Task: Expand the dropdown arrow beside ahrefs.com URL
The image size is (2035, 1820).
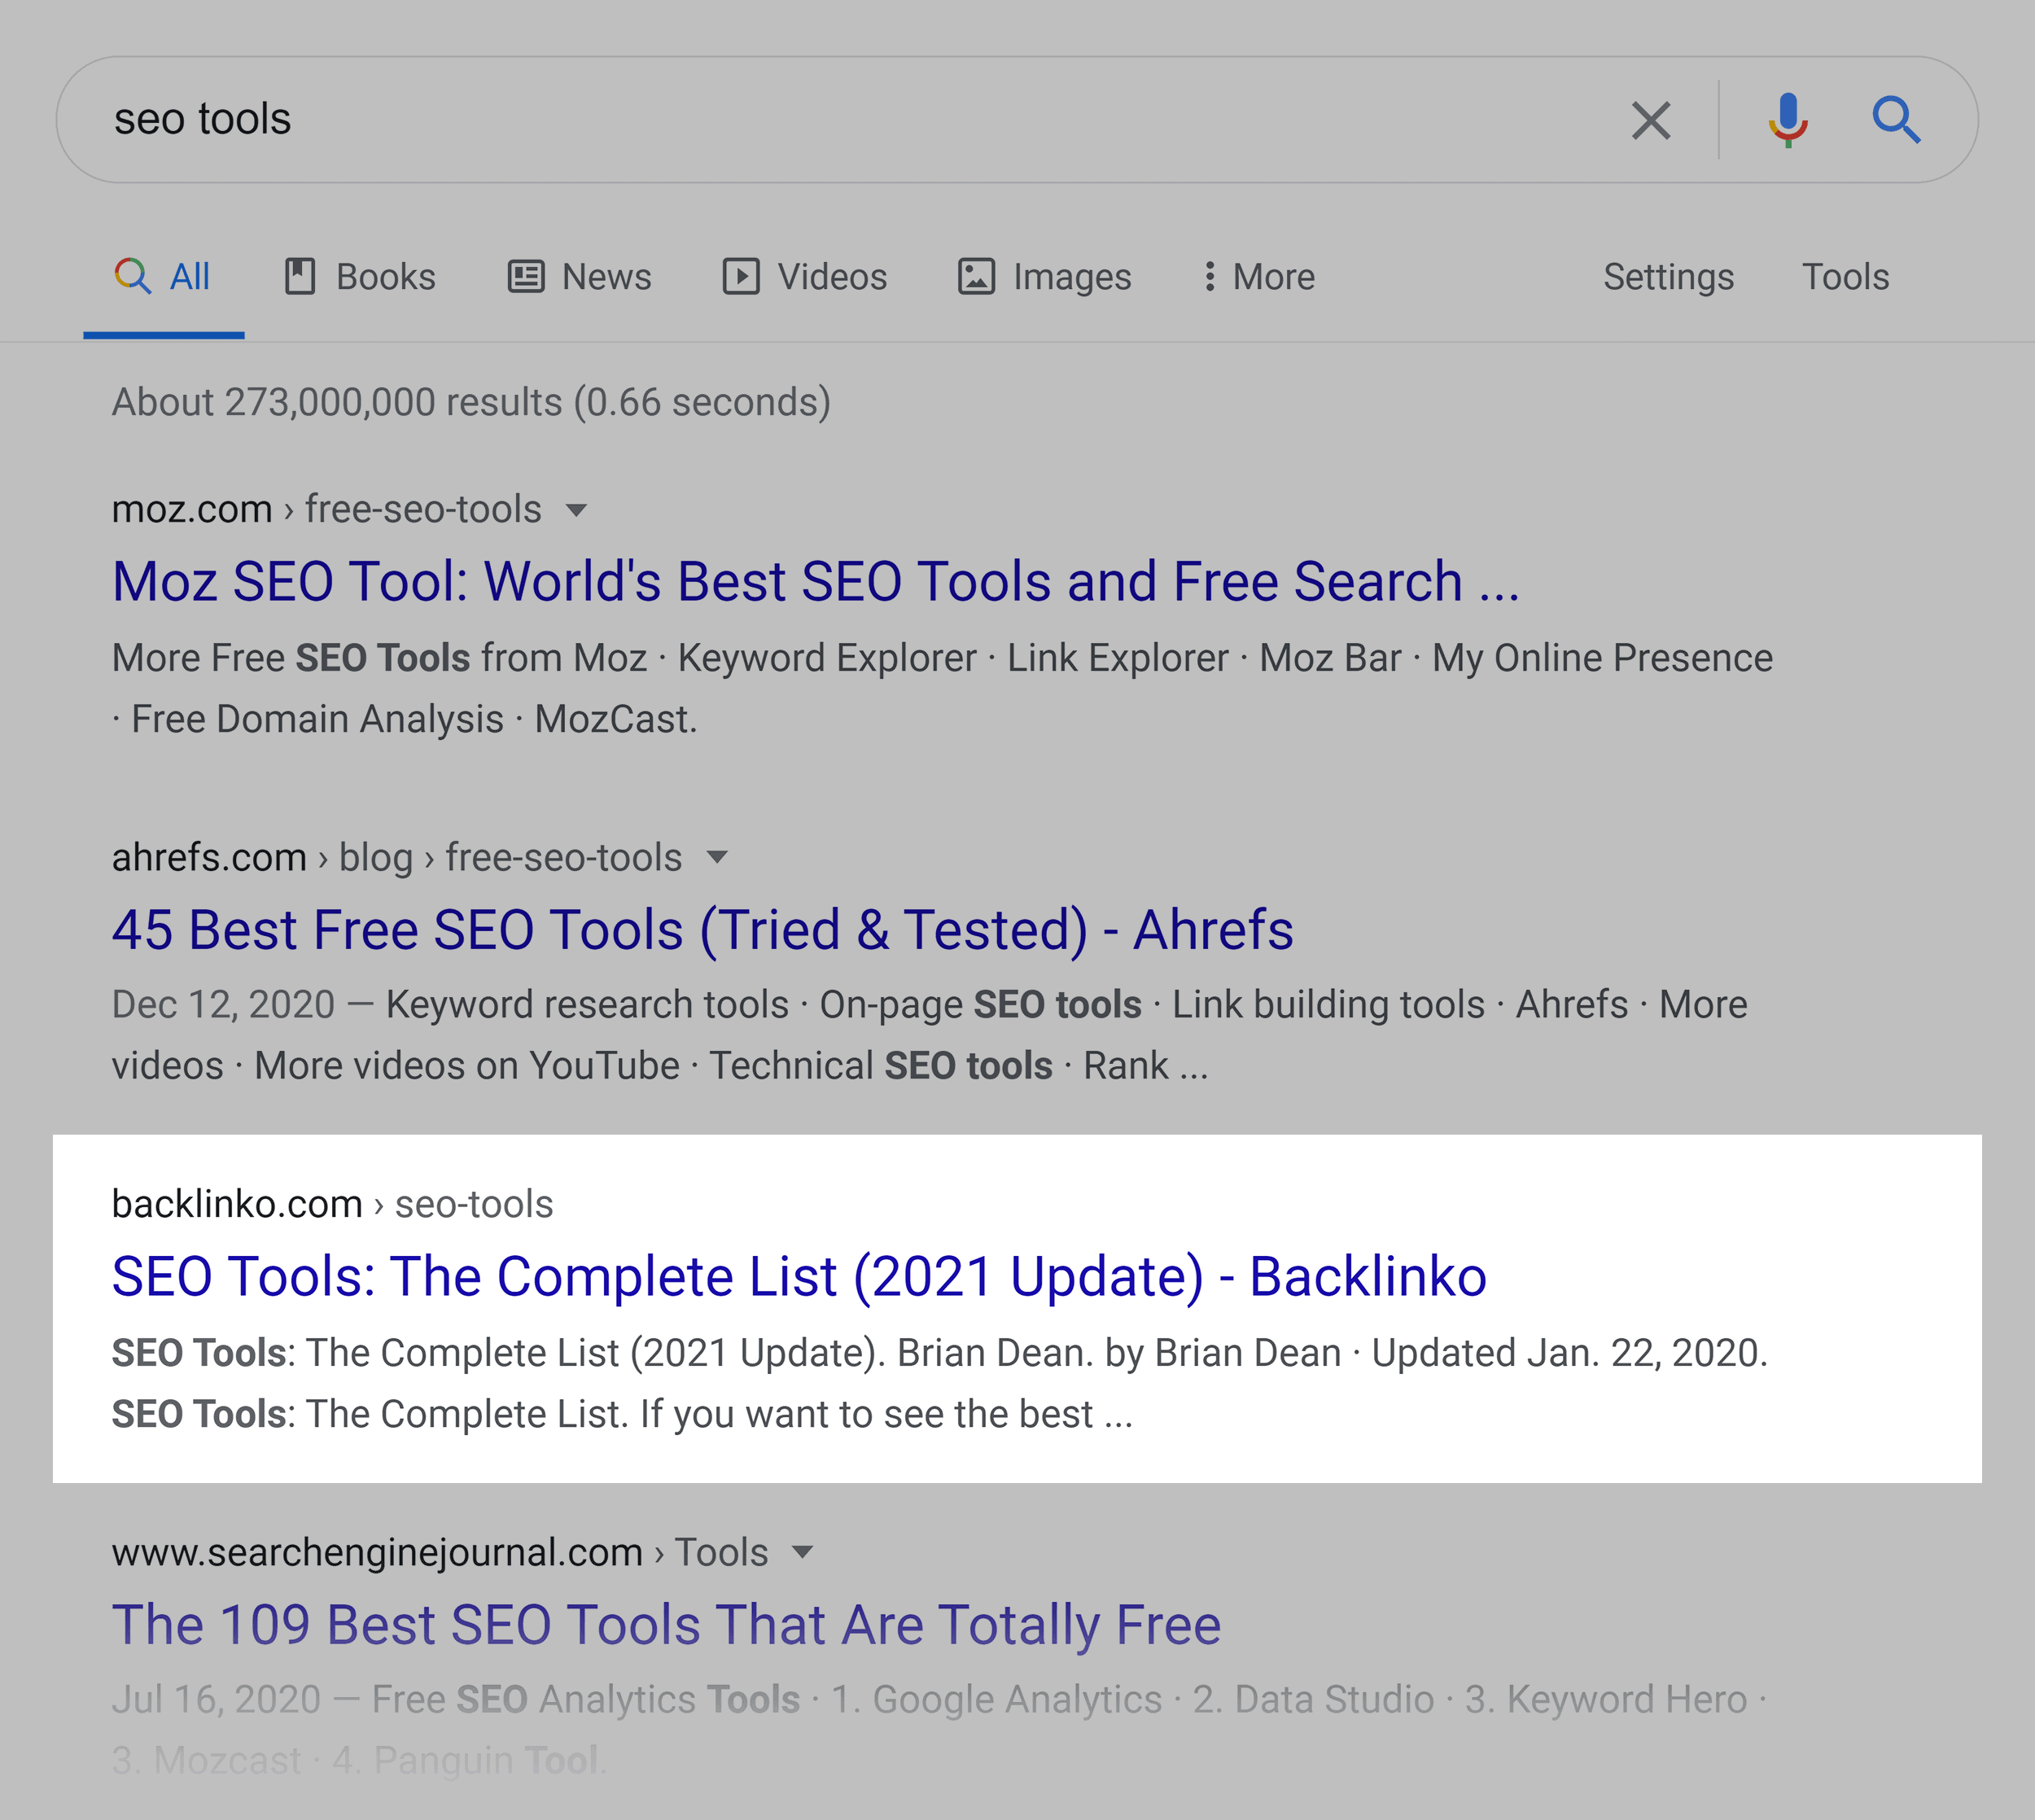Action: click(717, 857)
